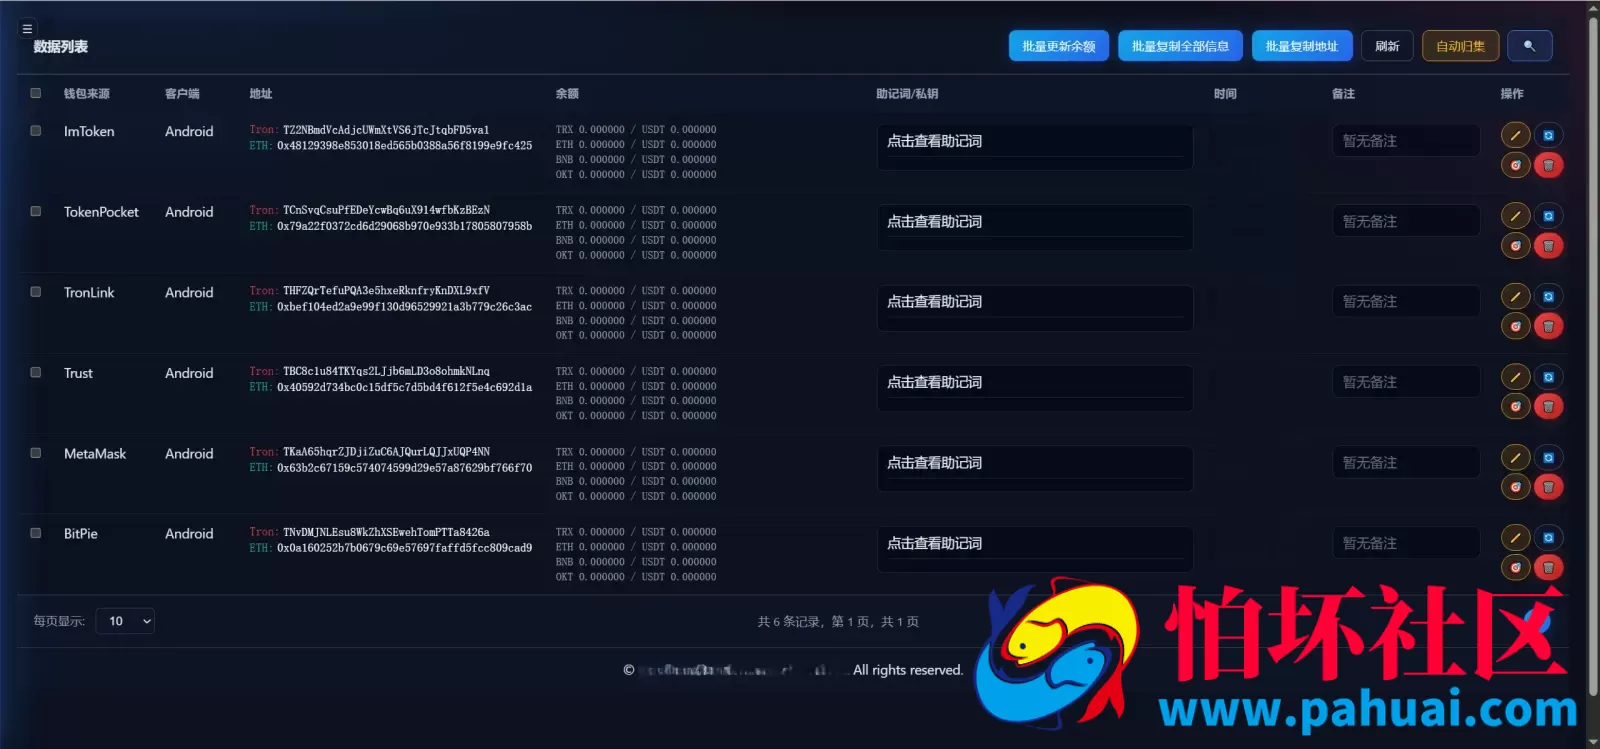This screenshot has width=1600, height=749.
Task: Click the target icon in ImToken row
Action: click(x=1515, y=165)
